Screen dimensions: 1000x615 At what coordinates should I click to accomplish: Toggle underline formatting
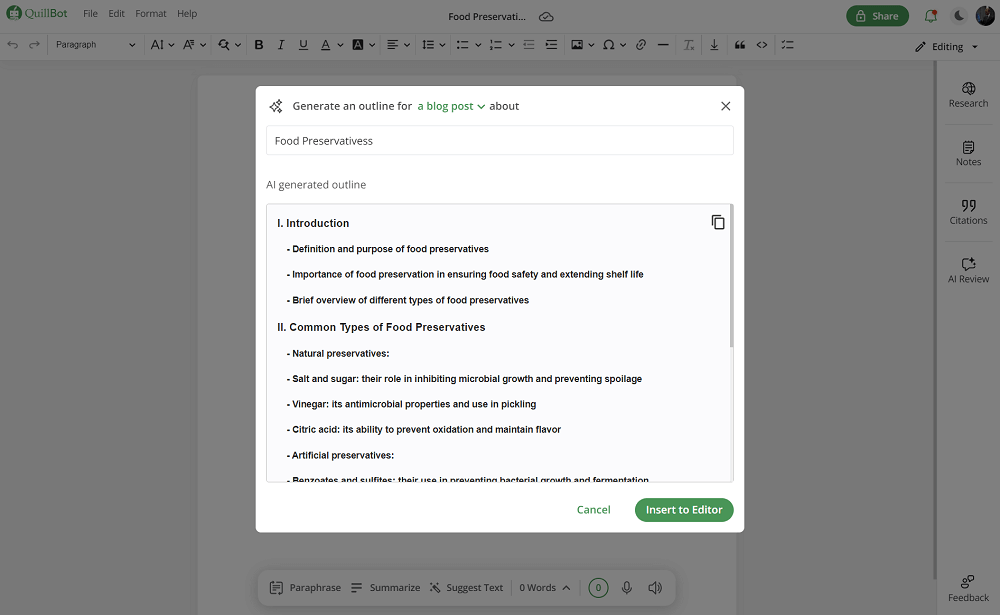303,45
